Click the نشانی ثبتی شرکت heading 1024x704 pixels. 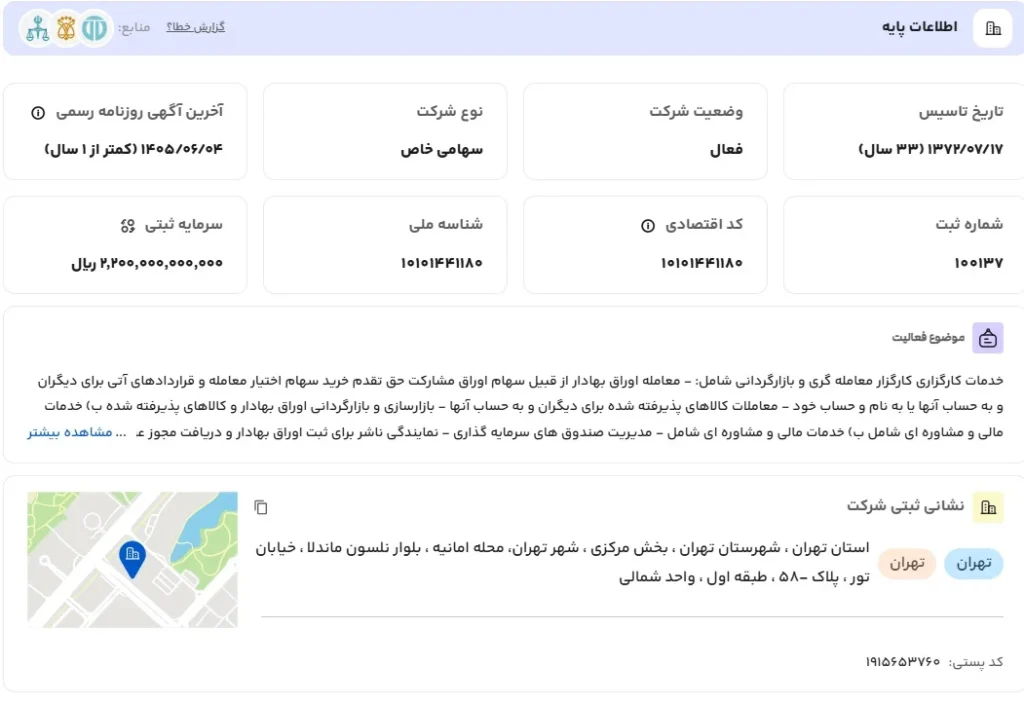905,506
